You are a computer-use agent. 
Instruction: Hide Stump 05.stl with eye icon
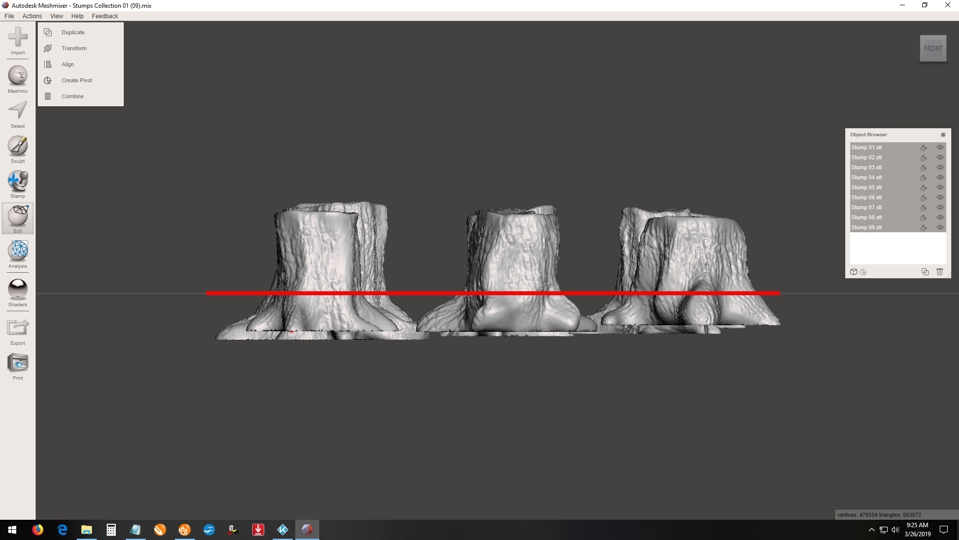pos(940,187)
